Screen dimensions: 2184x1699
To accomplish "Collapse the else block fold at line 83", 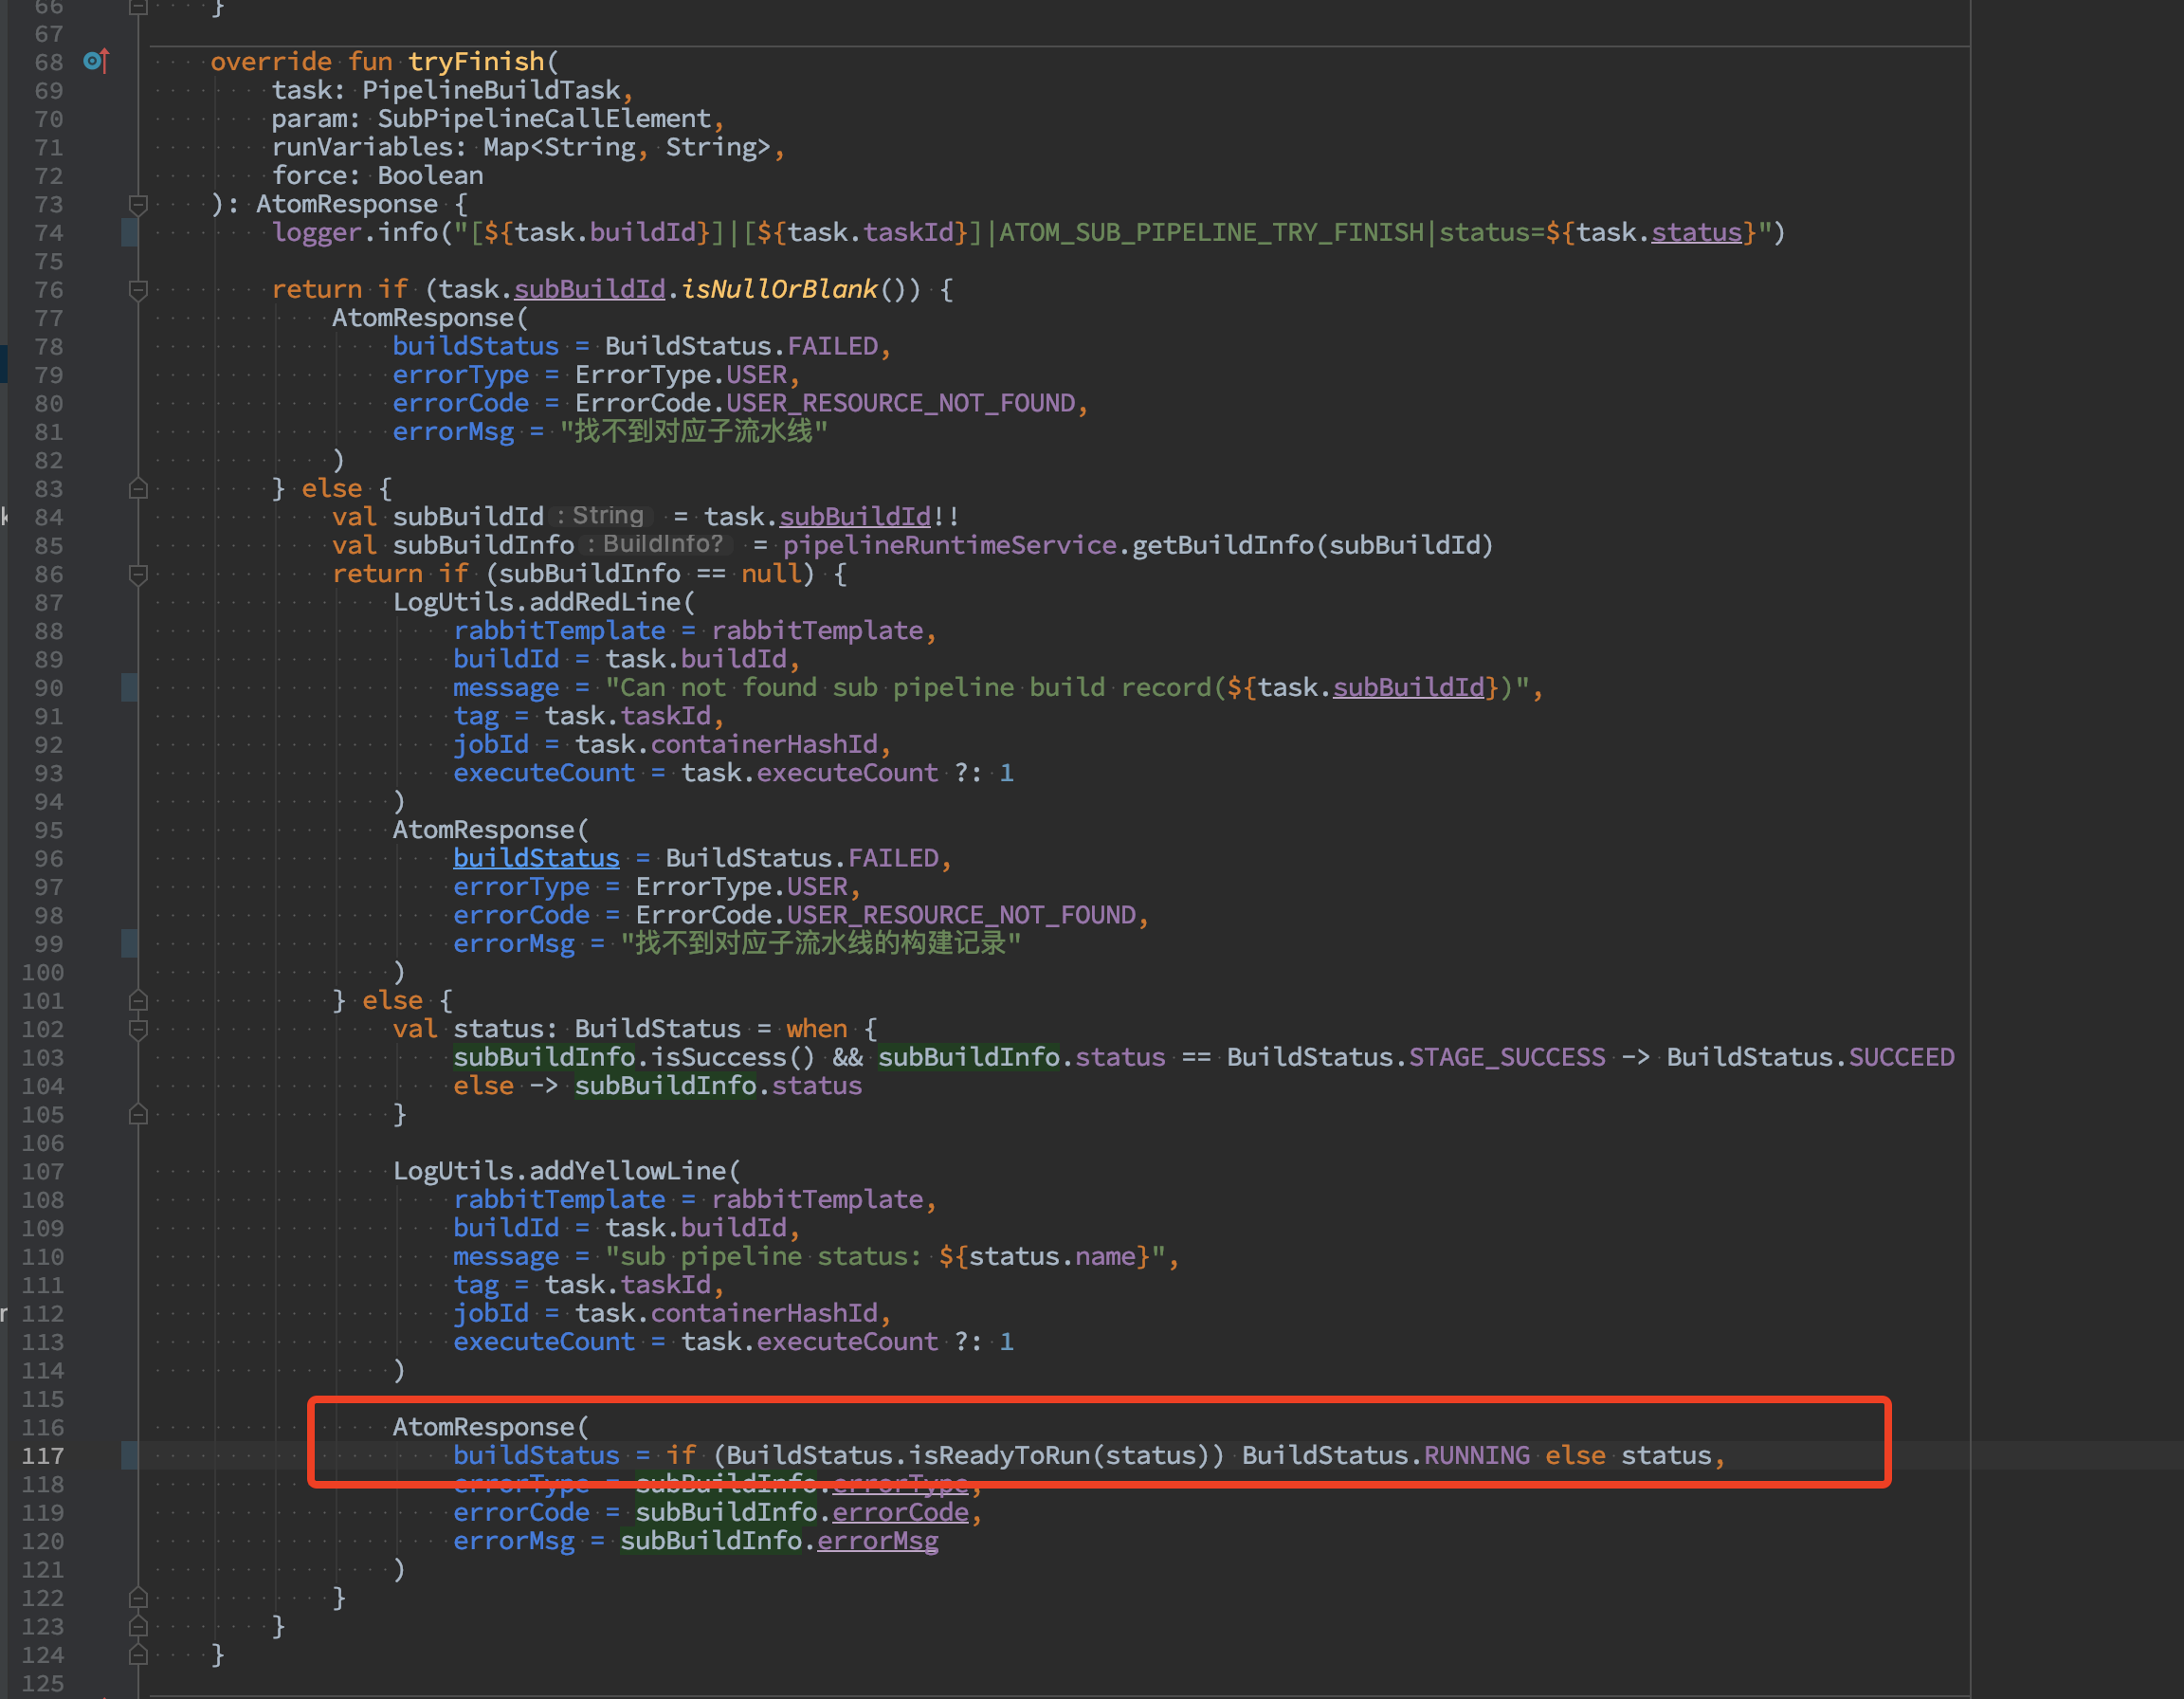I will coord(139,489).
